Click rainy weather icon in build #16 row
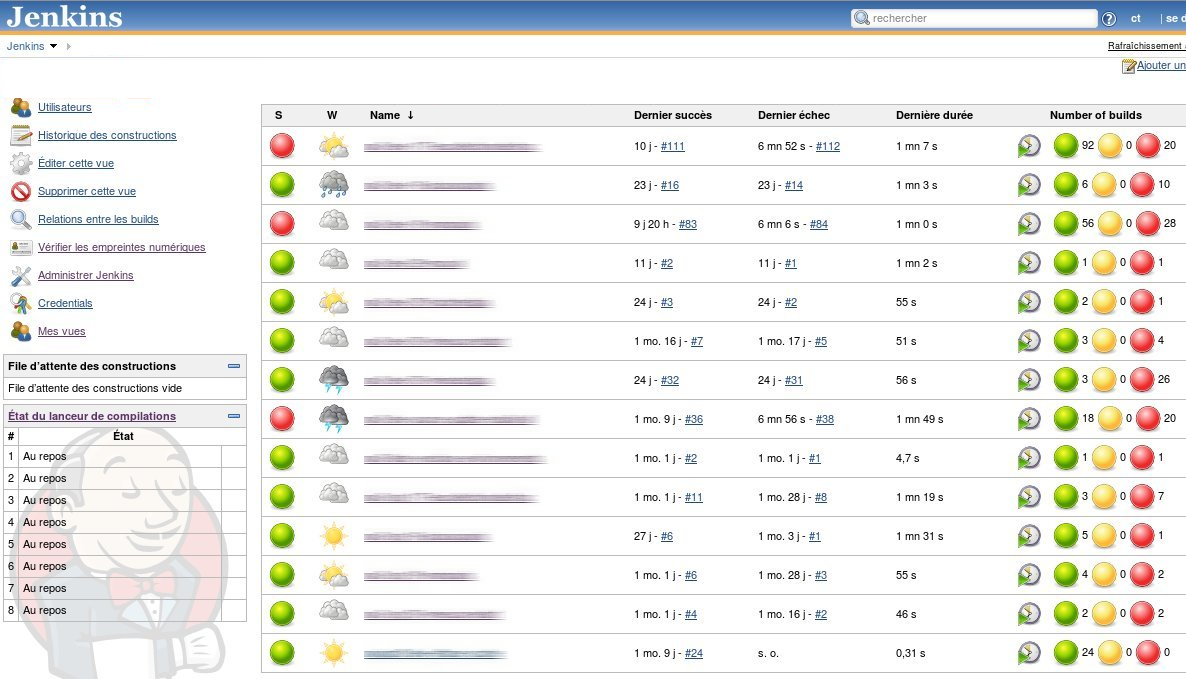The width and height of the screenshot is (1186, 679). click(334, 184)
